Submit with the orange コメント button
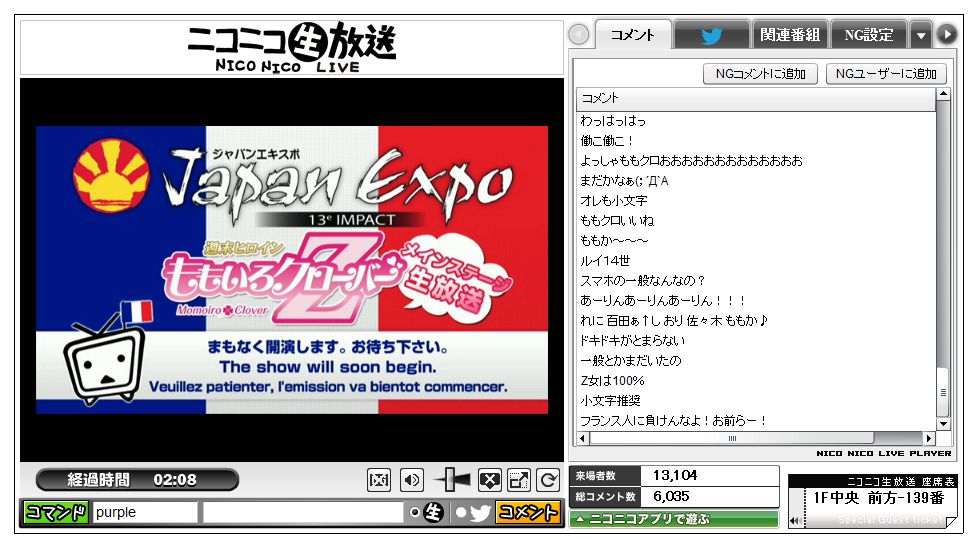This screenshot has width=980, height=539. 528,513
